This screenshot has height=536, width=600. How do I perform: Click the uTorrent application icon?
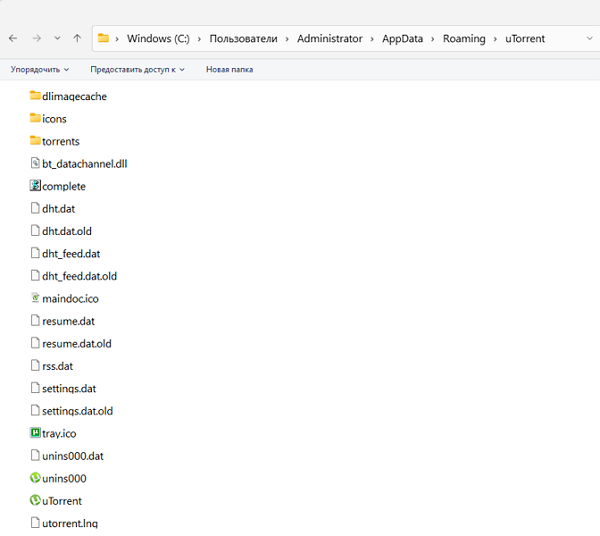click(x=35, y=501)
